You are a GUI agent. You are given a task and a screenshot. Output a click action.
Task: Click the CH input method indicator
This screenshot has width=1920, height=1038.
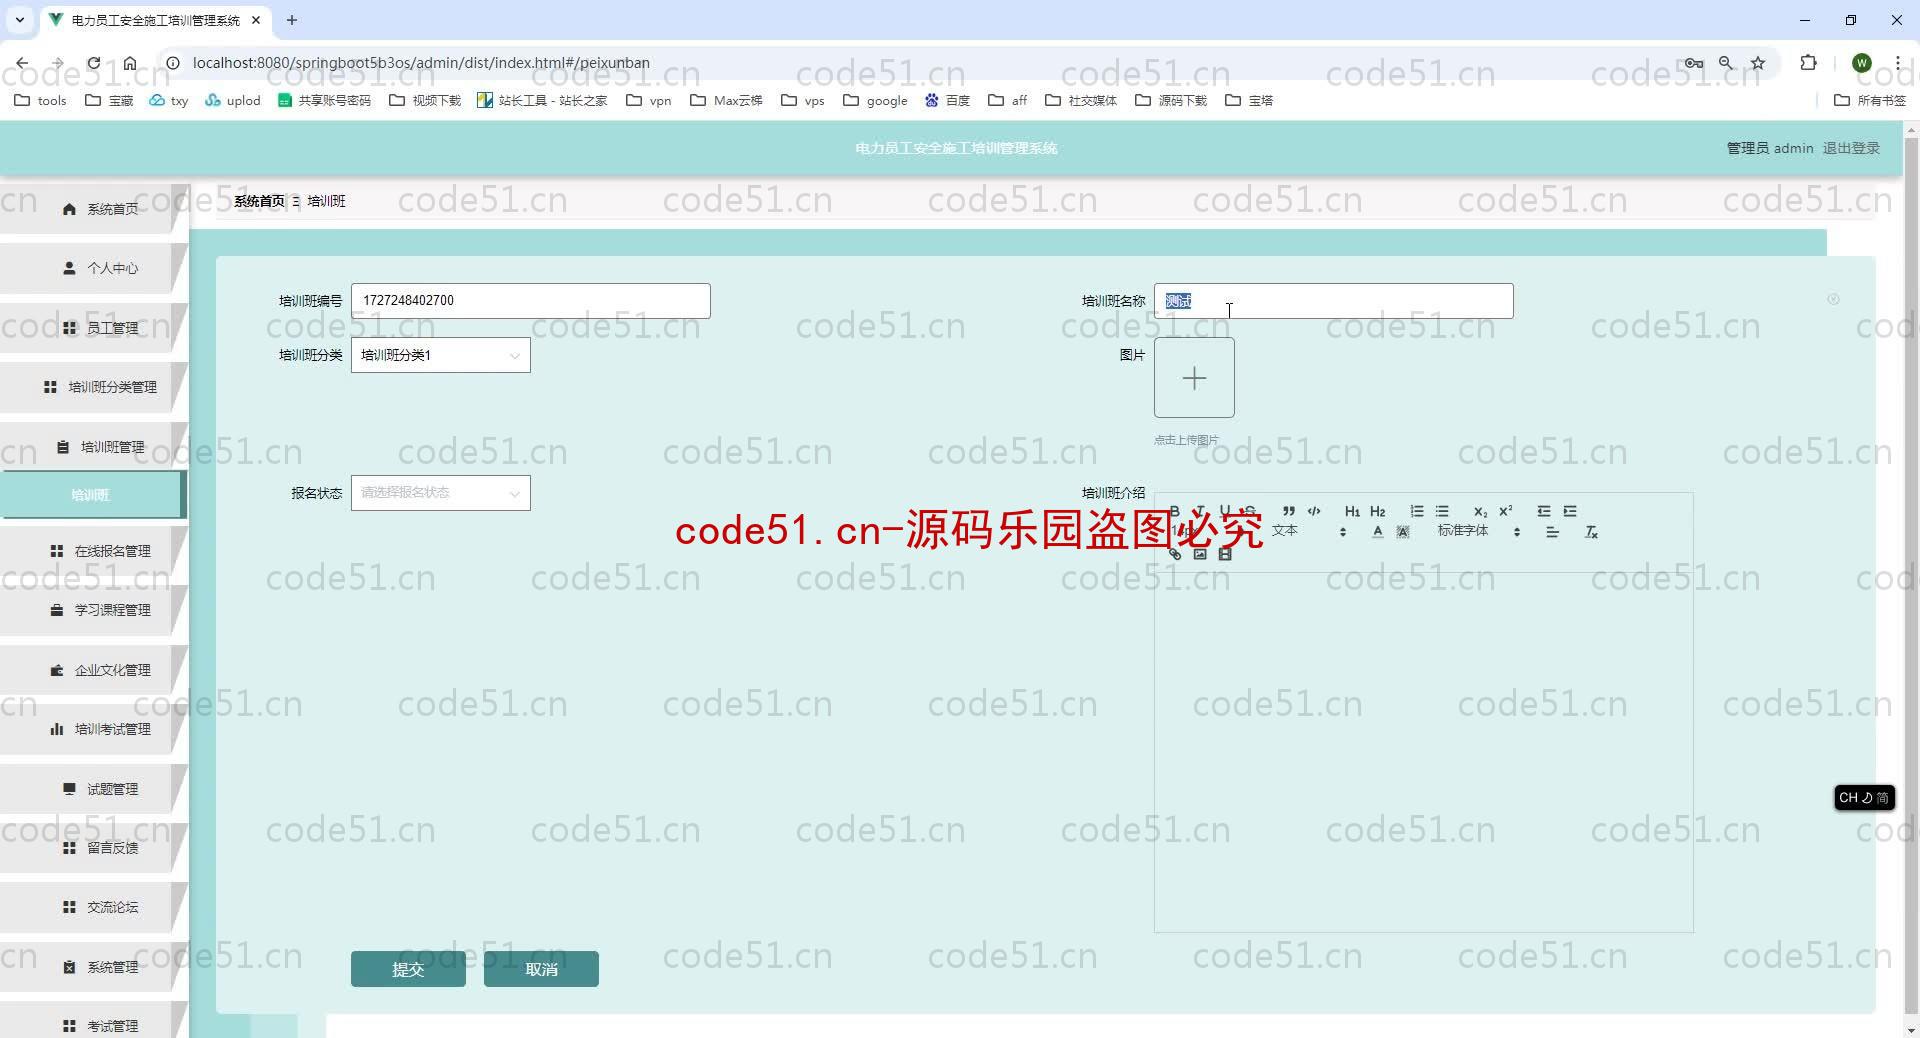[1864, 798]
